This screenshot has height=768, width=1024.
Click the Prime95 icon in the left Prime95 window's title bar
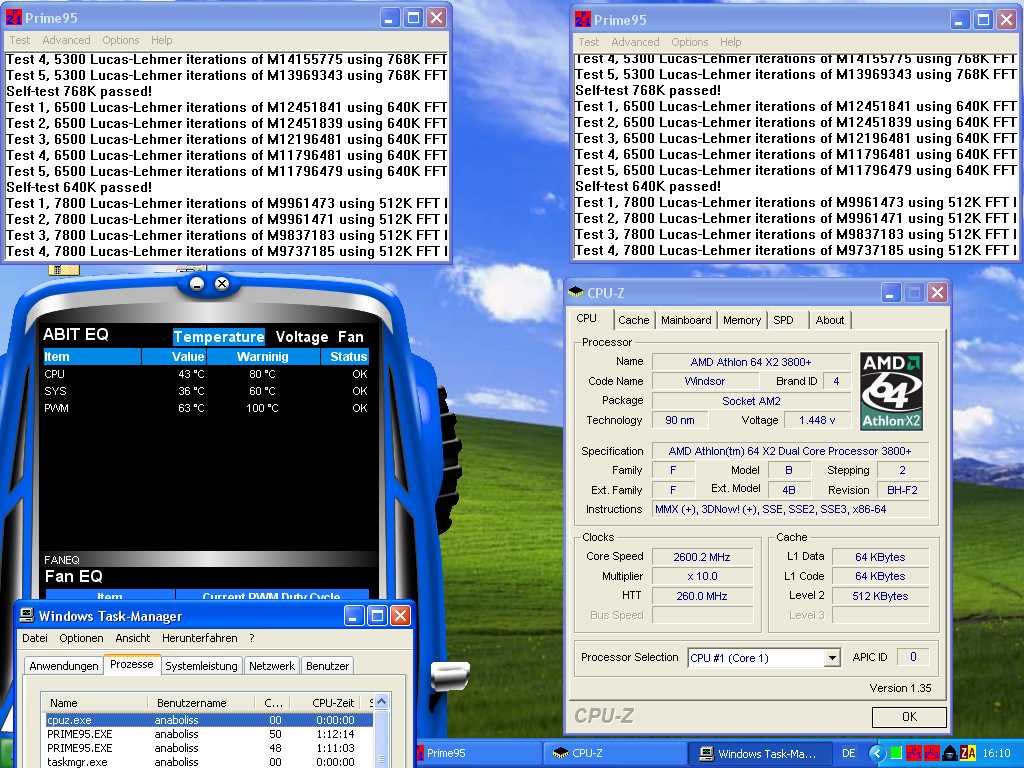14,18
